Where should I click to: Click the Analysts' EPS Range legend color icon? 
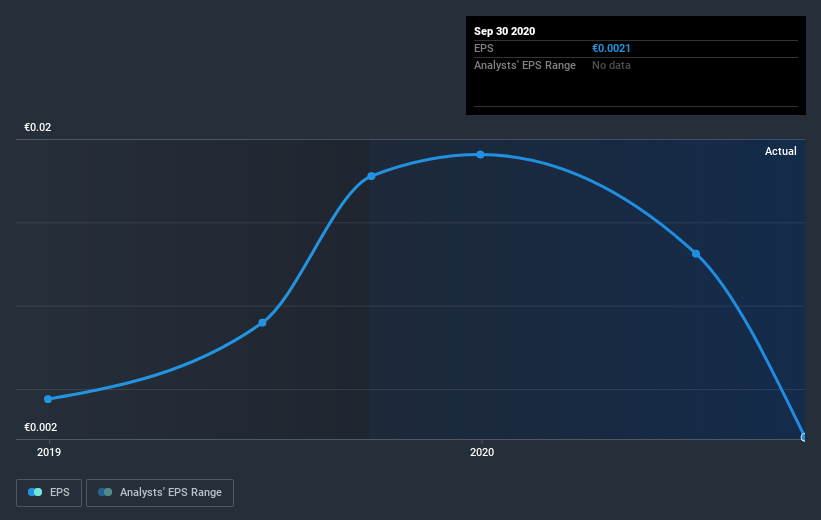pyautogui.click(x=105, y=492)
